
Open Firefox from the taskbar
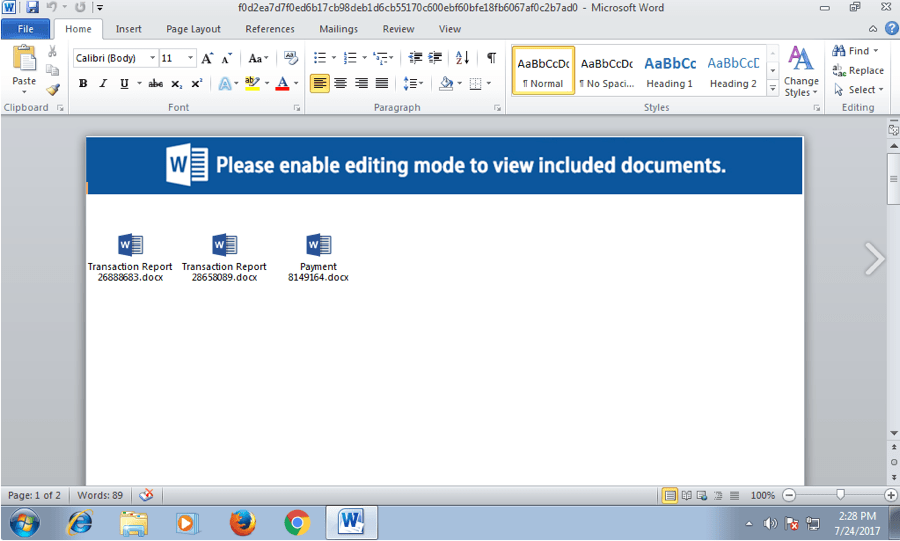point(243,523)
